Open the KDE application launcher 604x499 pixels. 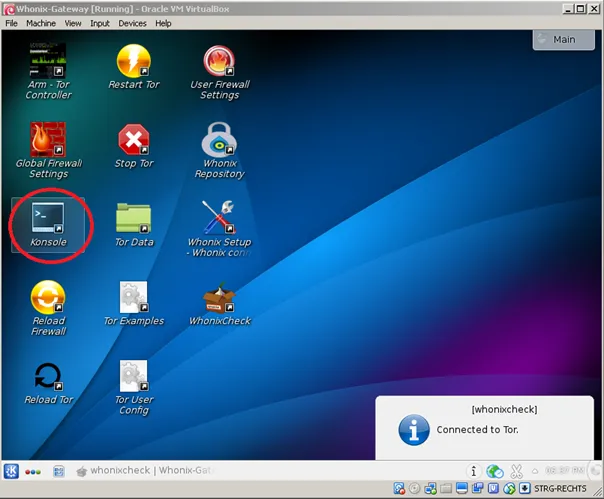pyautogui.click(x=11, y=471)
